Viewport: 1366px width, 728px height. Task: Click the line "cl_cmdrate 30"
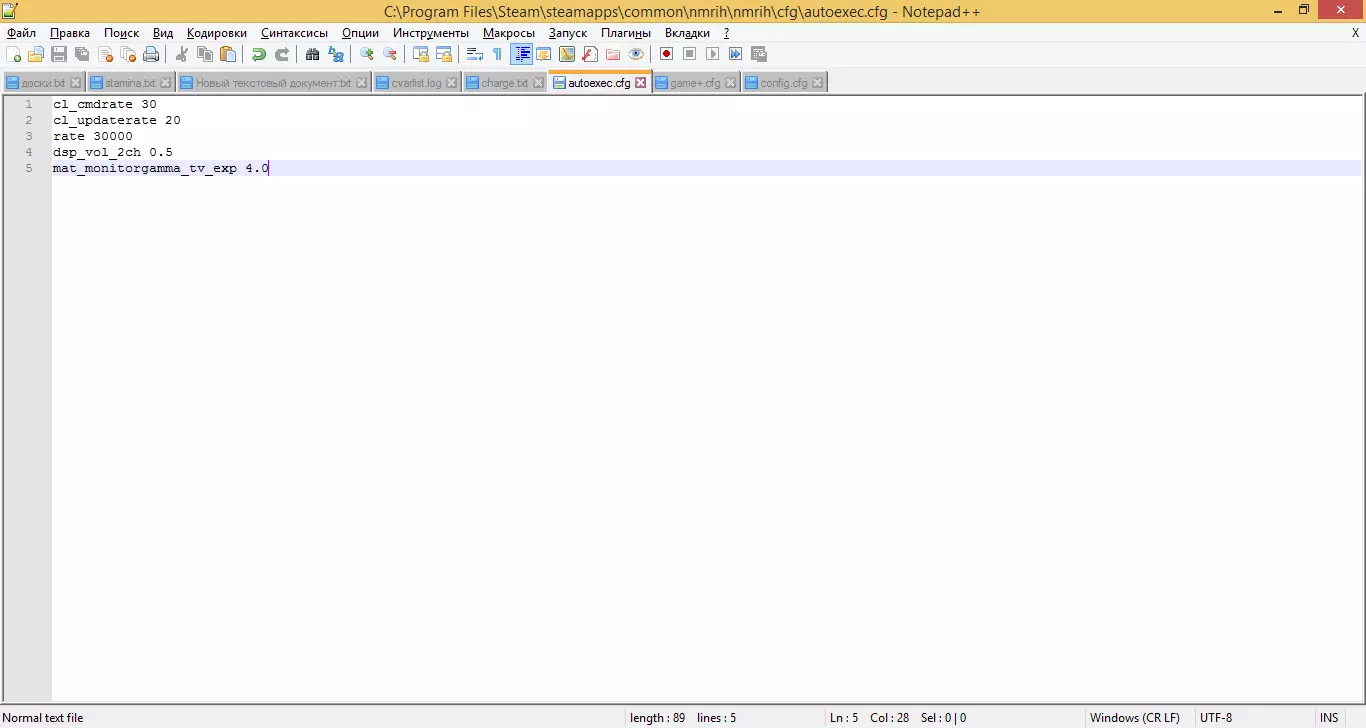[x=105, y=104]
